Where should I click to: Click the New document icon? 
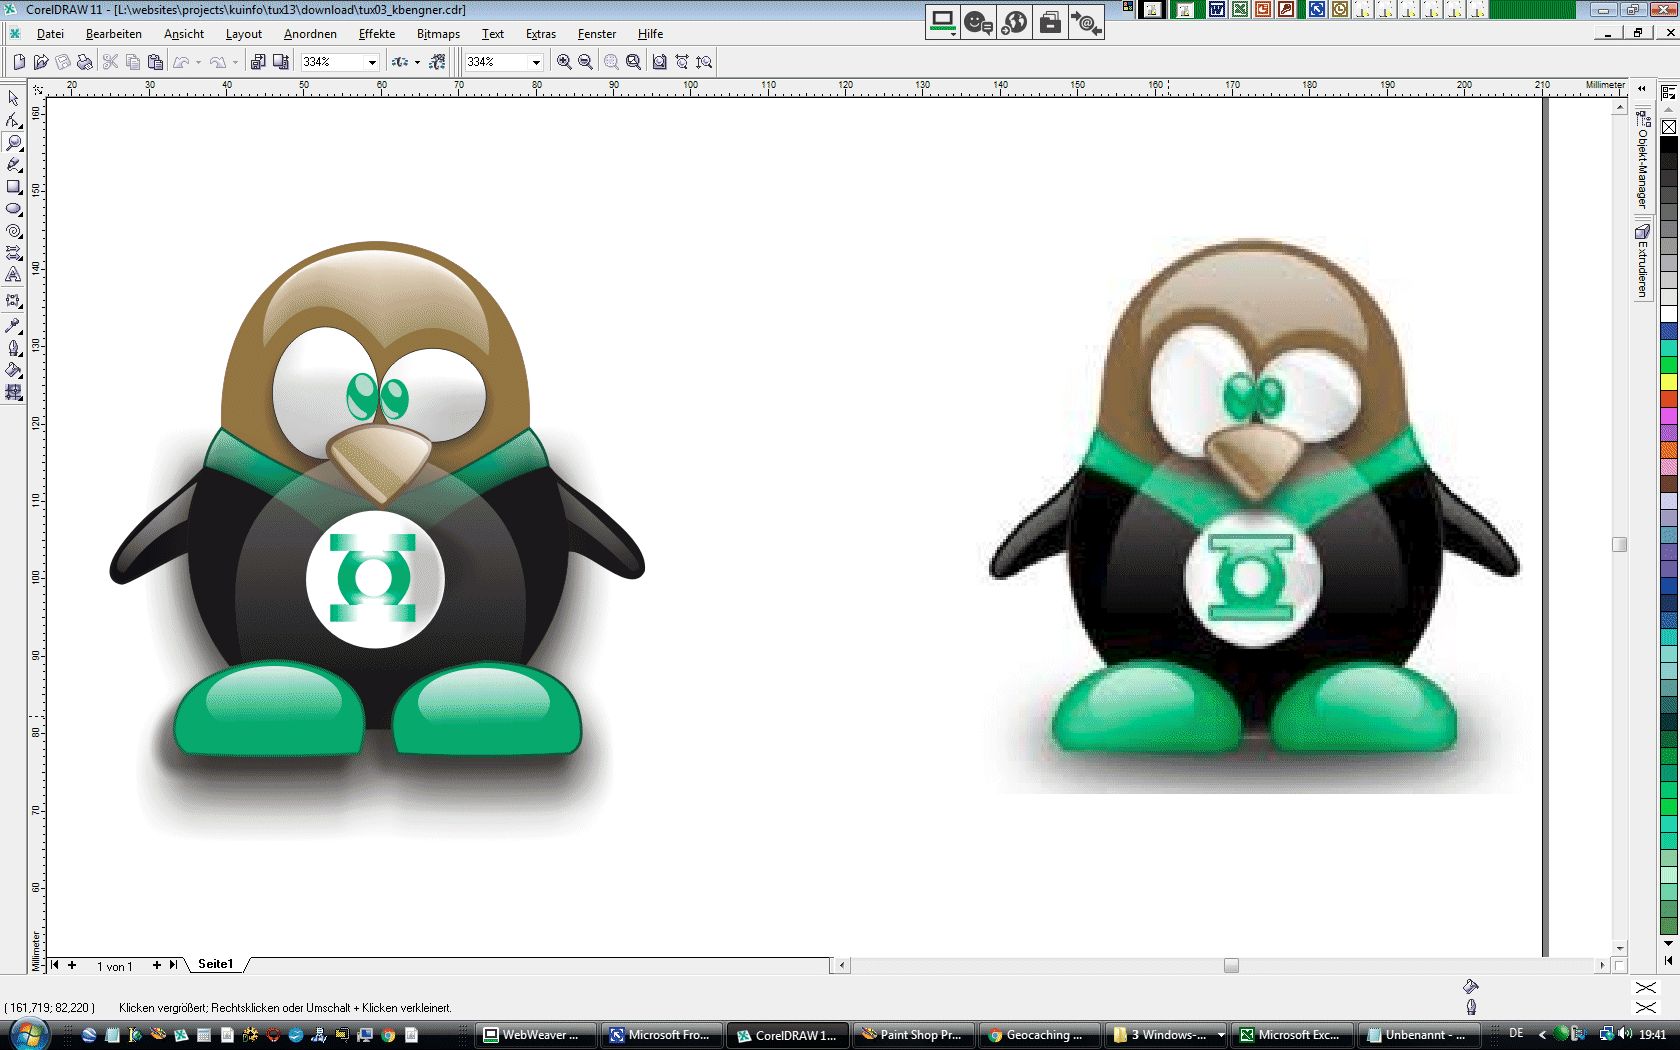[19, 62]
